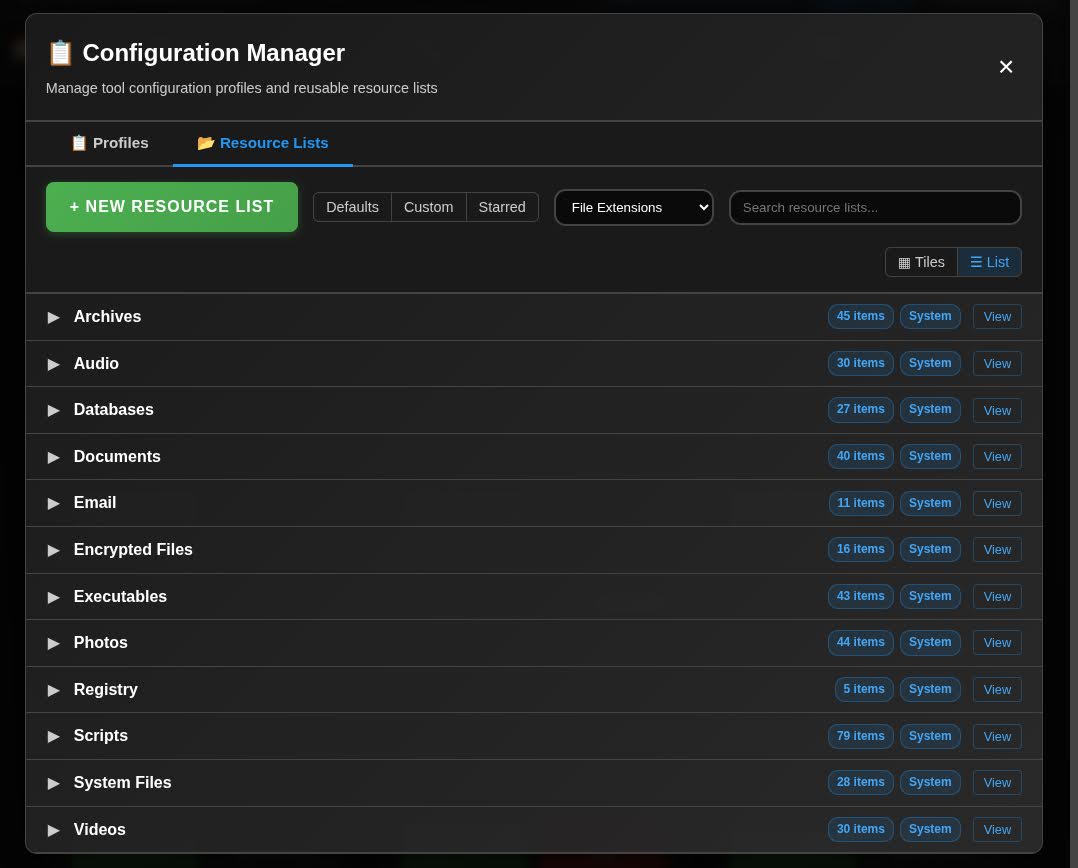View the Archives resource list

[997, 317]
